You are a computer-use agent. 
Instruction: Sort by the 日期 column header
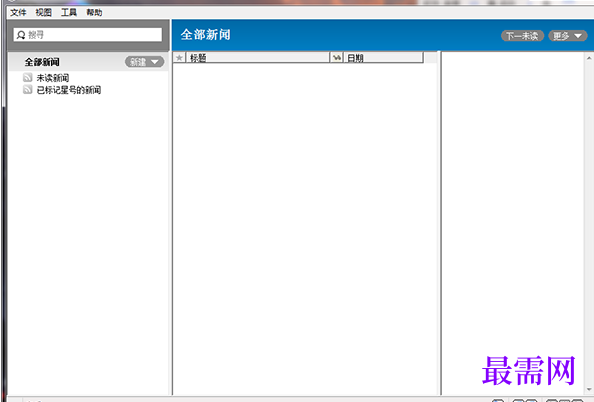coord(383,58)
